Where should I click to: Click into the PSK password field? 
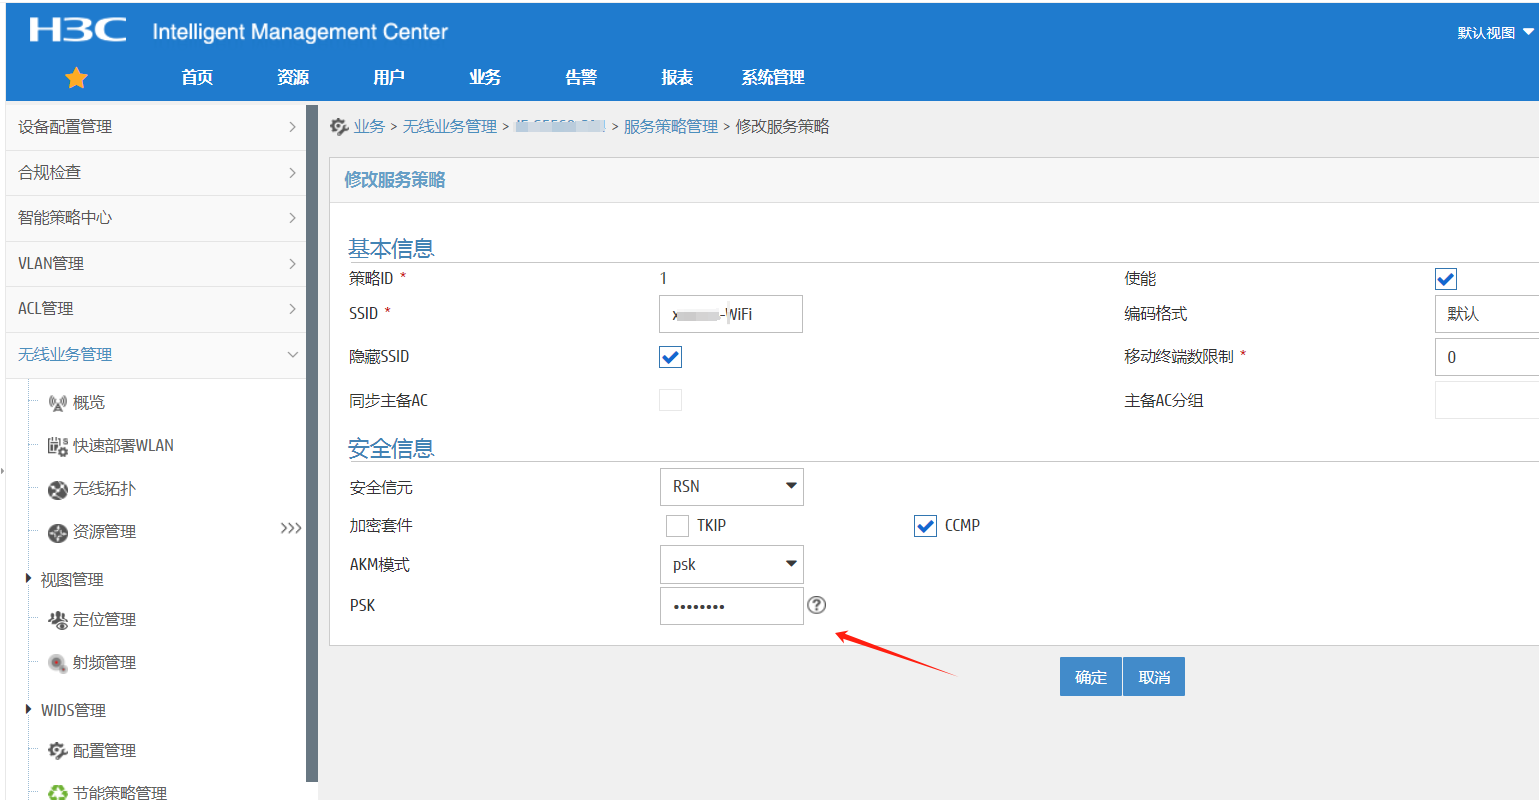731,606
